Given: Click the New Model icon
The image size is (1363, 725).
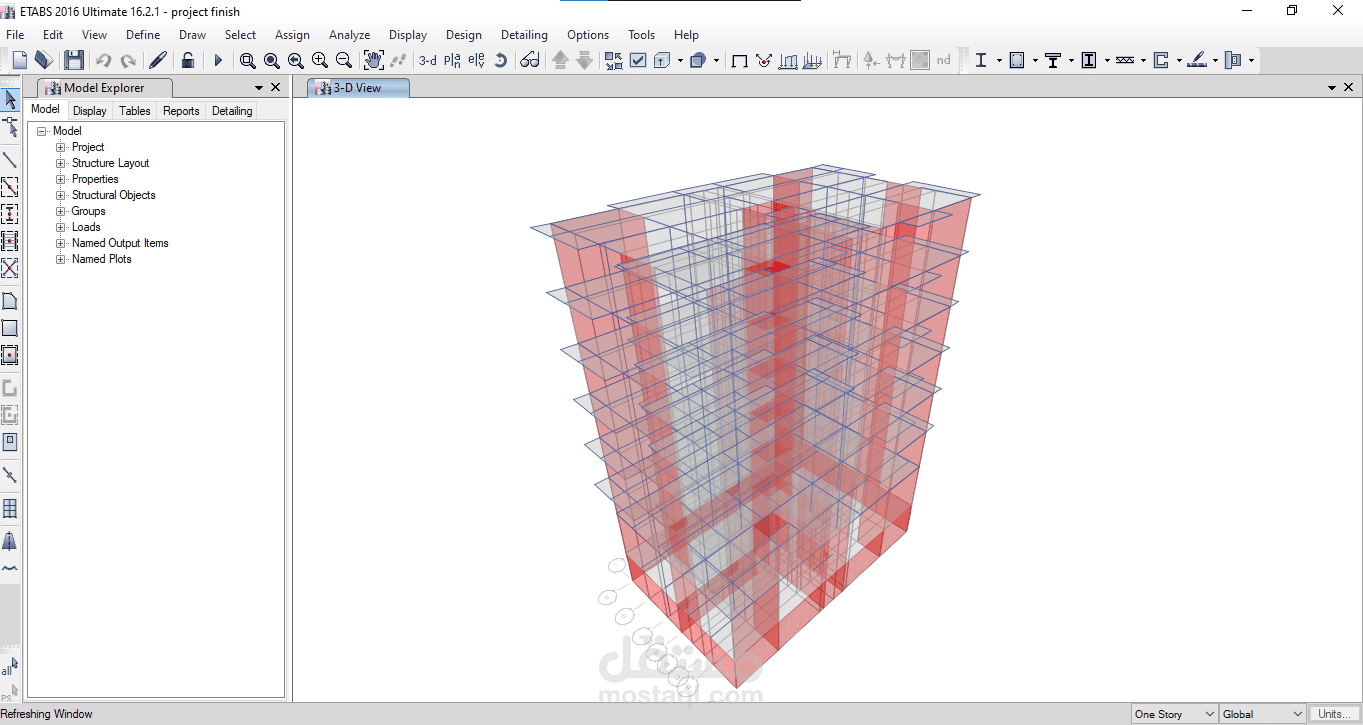Looking at the screenshot, I should tap(19, 60).
